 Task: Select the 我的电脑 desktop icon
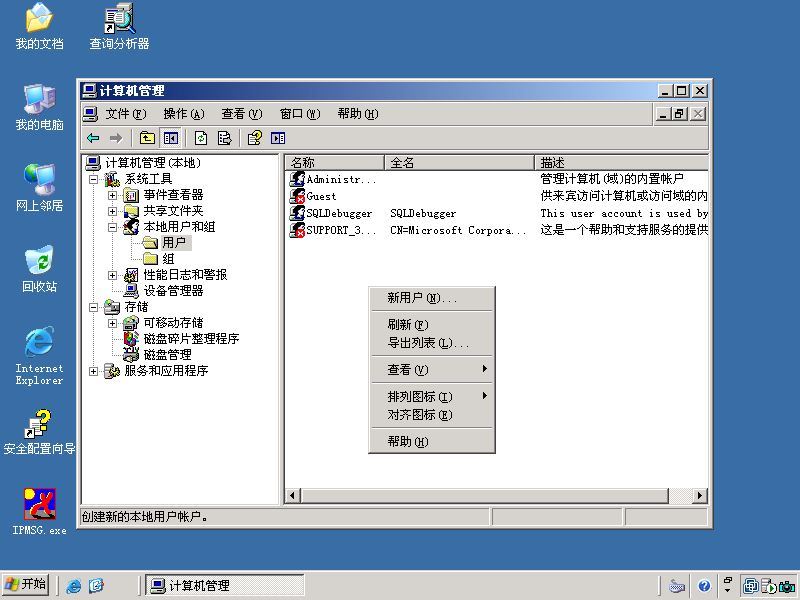click(39, 107)
